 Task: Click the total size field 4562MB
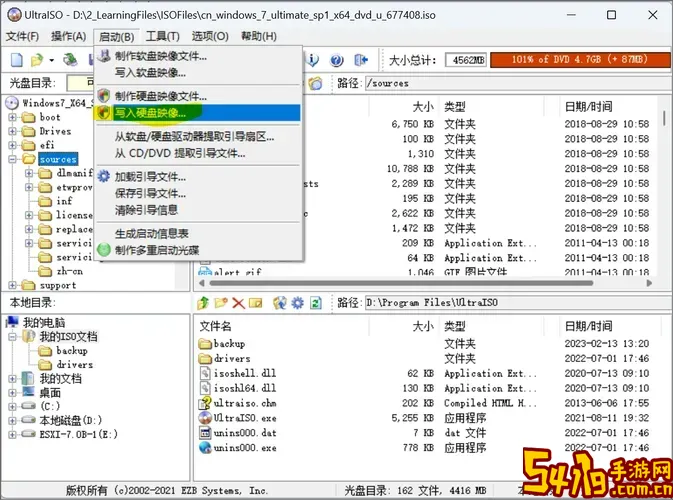click(x=466, y=60)
